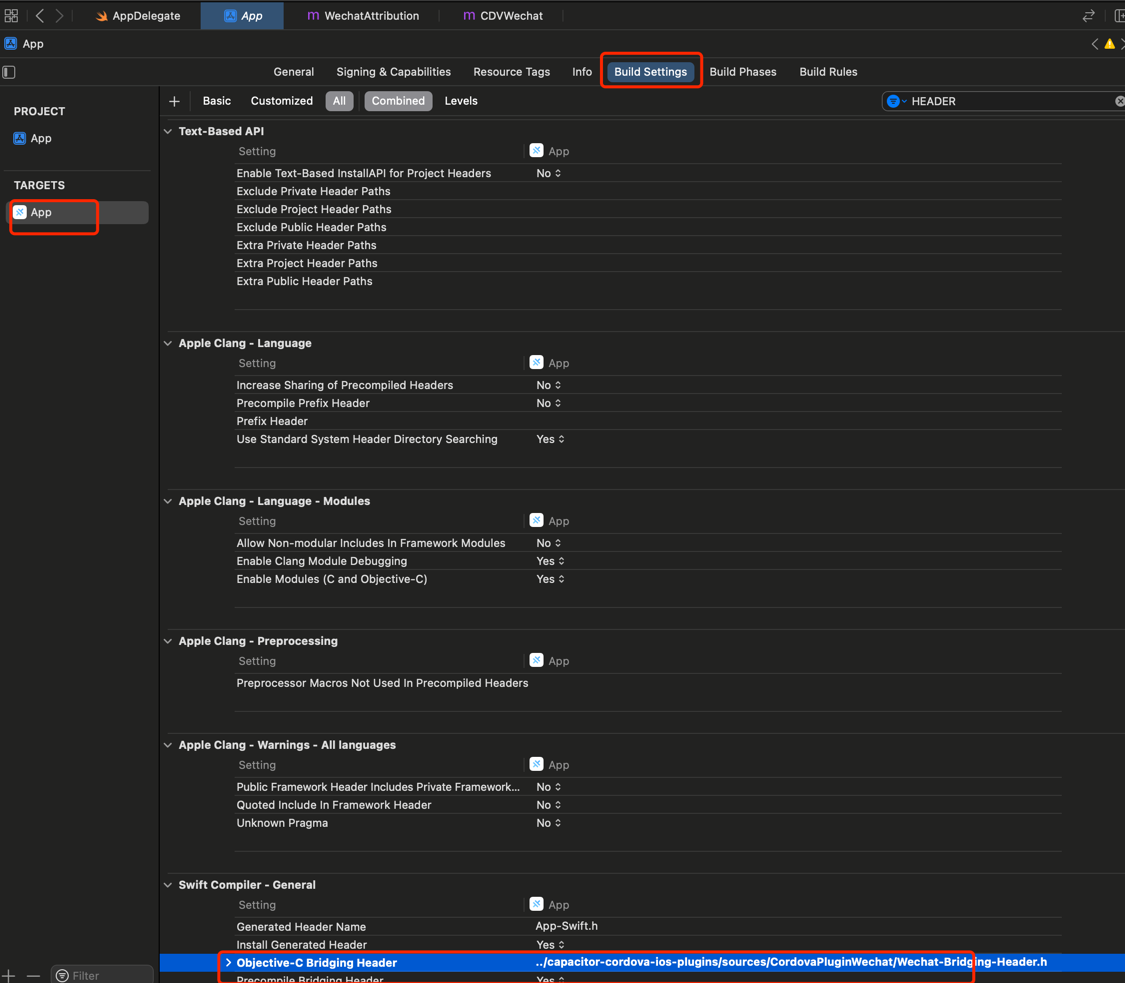
Task: Select the App target under TARGETS
Action: click(77, 212)
